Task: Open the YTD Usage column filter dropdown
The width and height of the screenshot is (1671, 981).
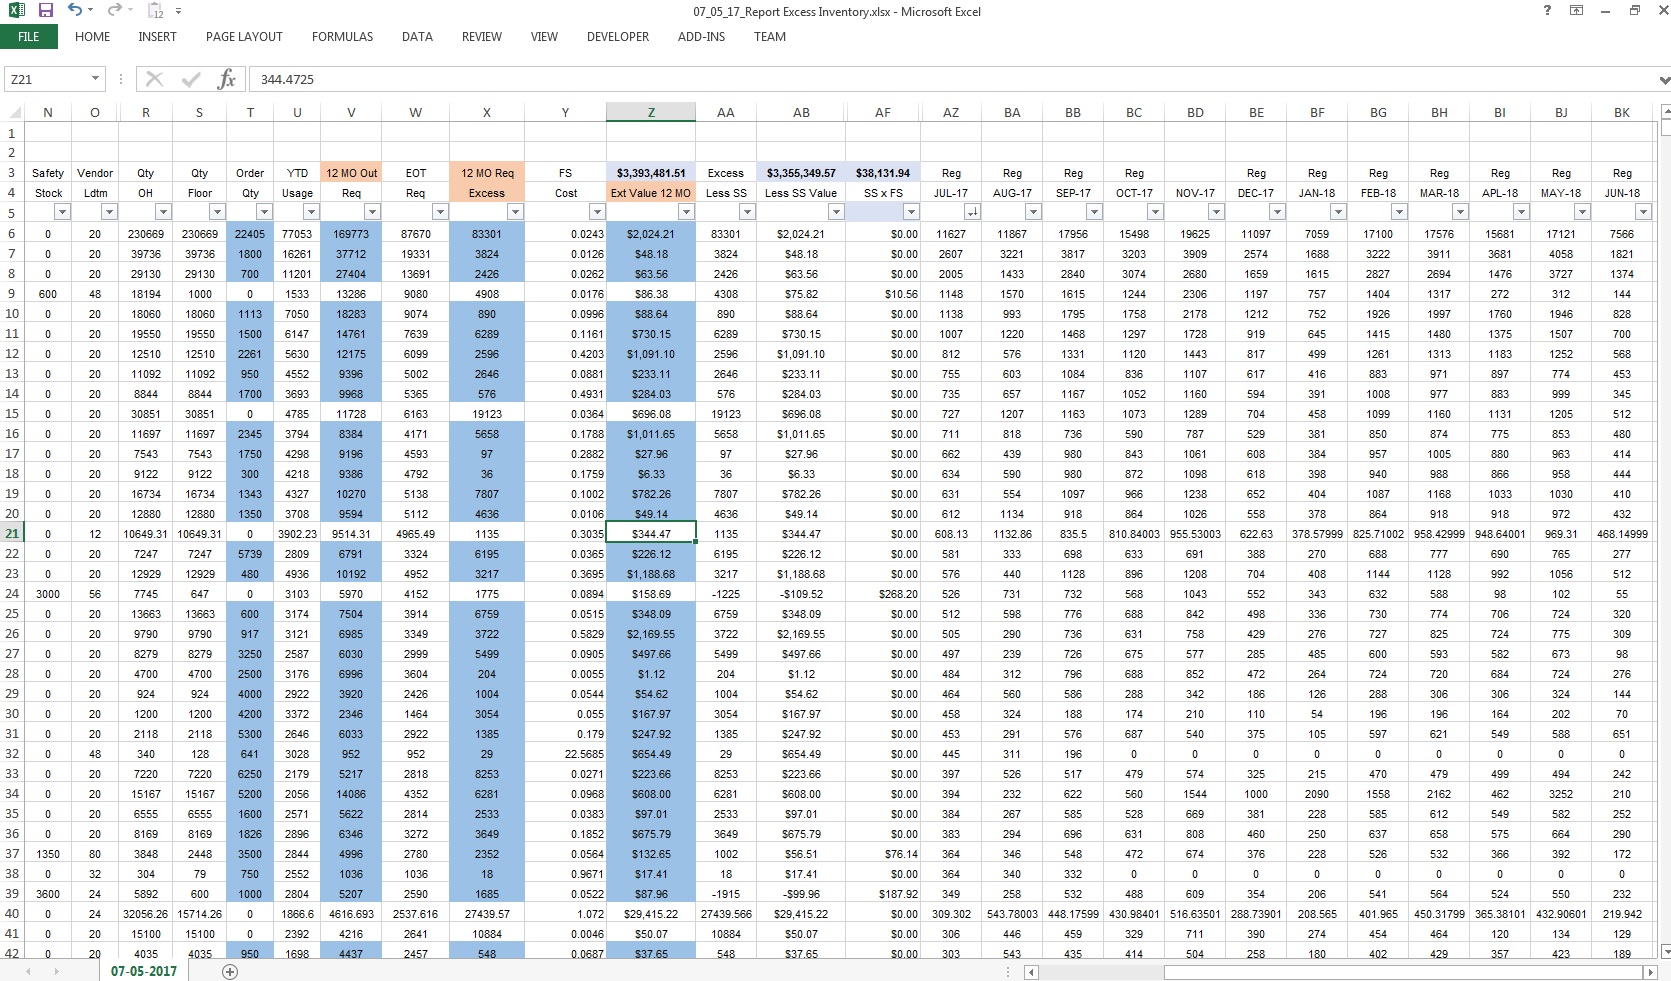Action: pos(311,212)
